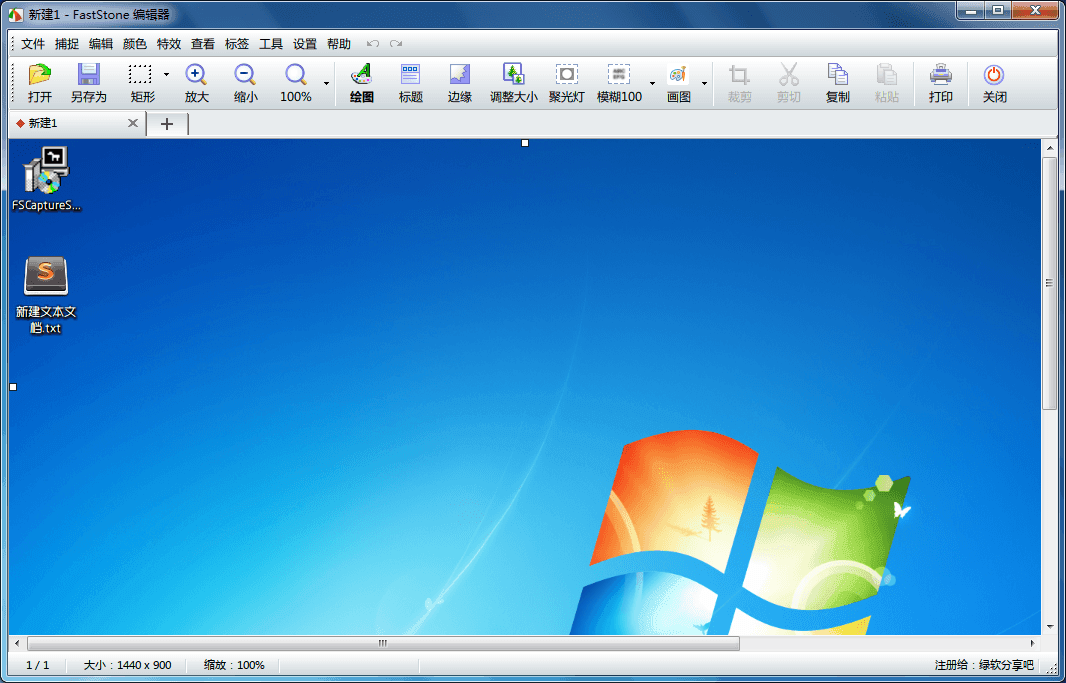Minimize the FastStone editor window
1066x683 pixels.
(x=972, y=10)
